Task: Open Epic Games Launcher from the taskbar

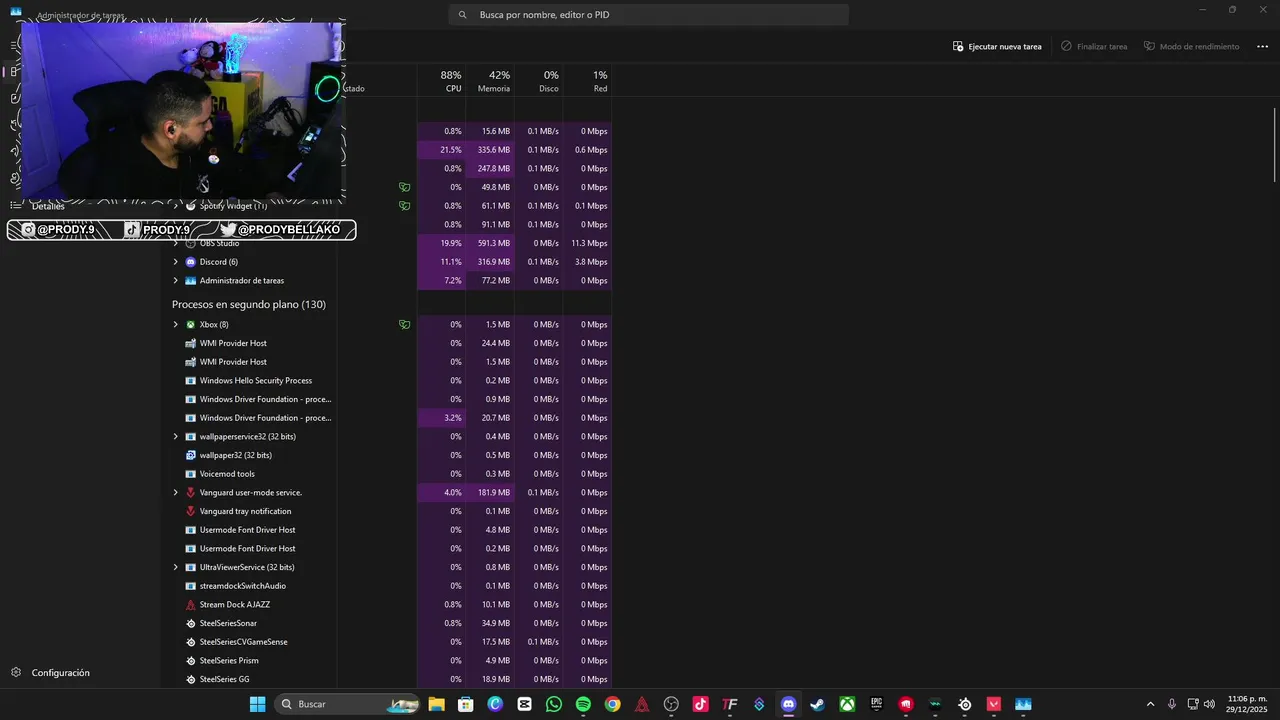Action: [876, 704]
